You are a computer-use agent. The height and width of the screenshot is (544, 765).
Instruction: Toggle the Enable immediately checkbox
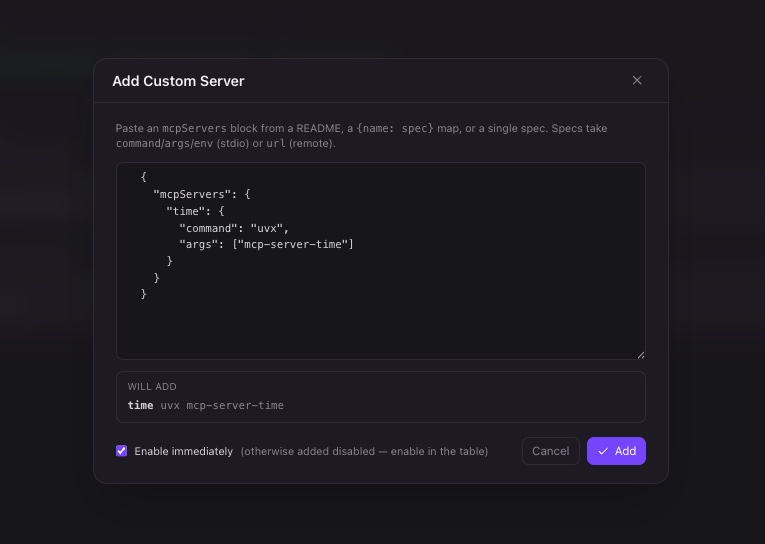click(x=121, y=451)
